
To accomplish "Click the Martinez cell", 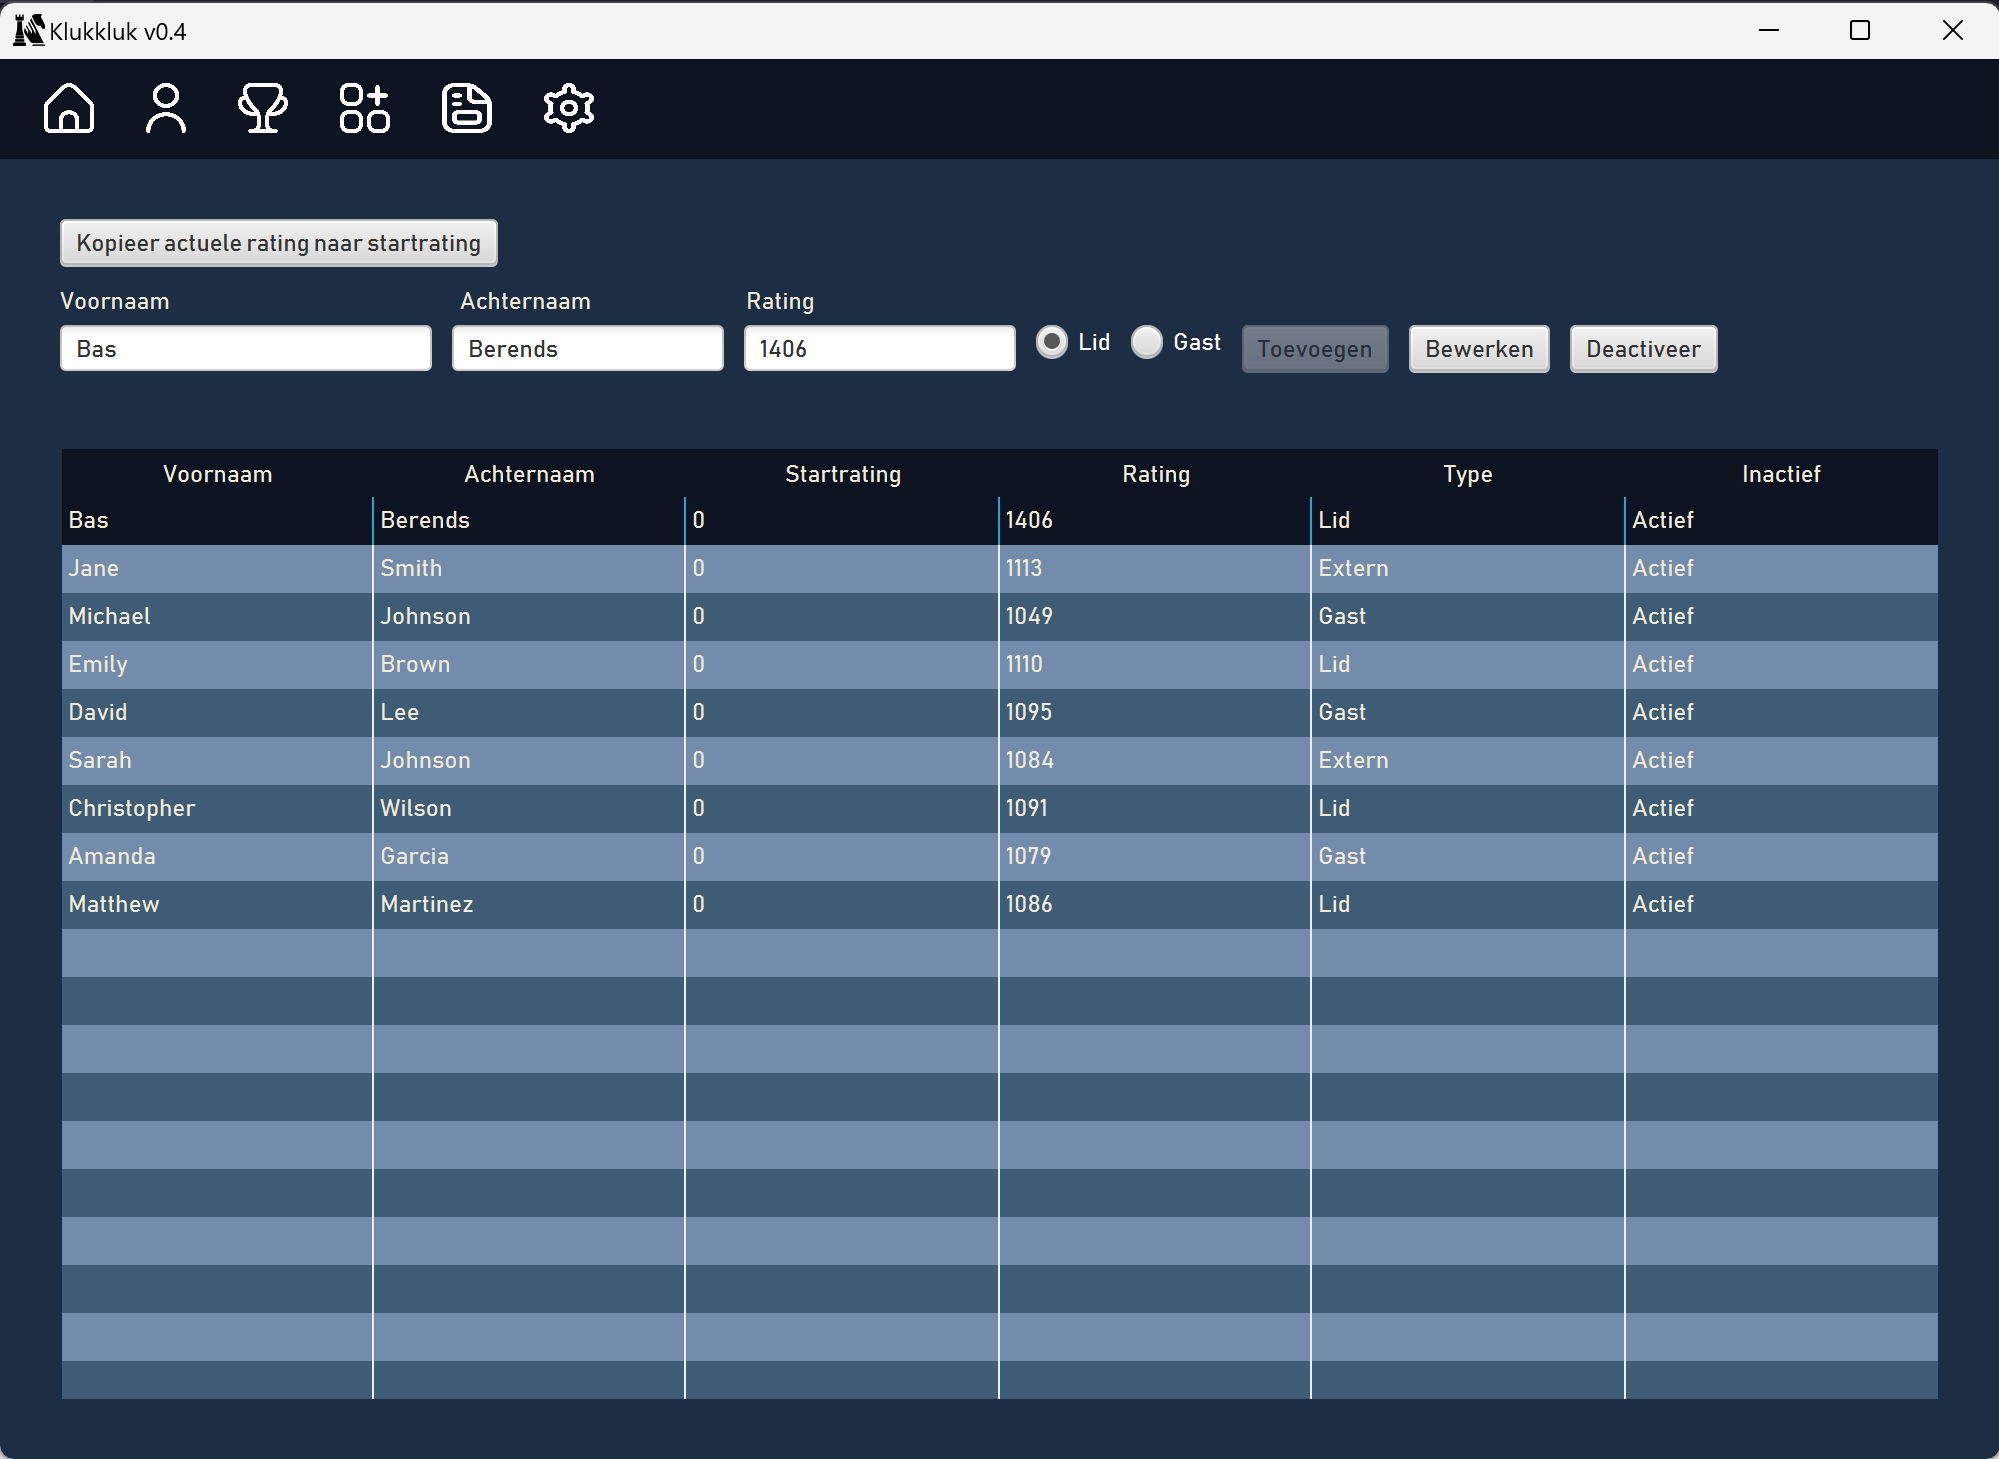I will tap(529, 904).
